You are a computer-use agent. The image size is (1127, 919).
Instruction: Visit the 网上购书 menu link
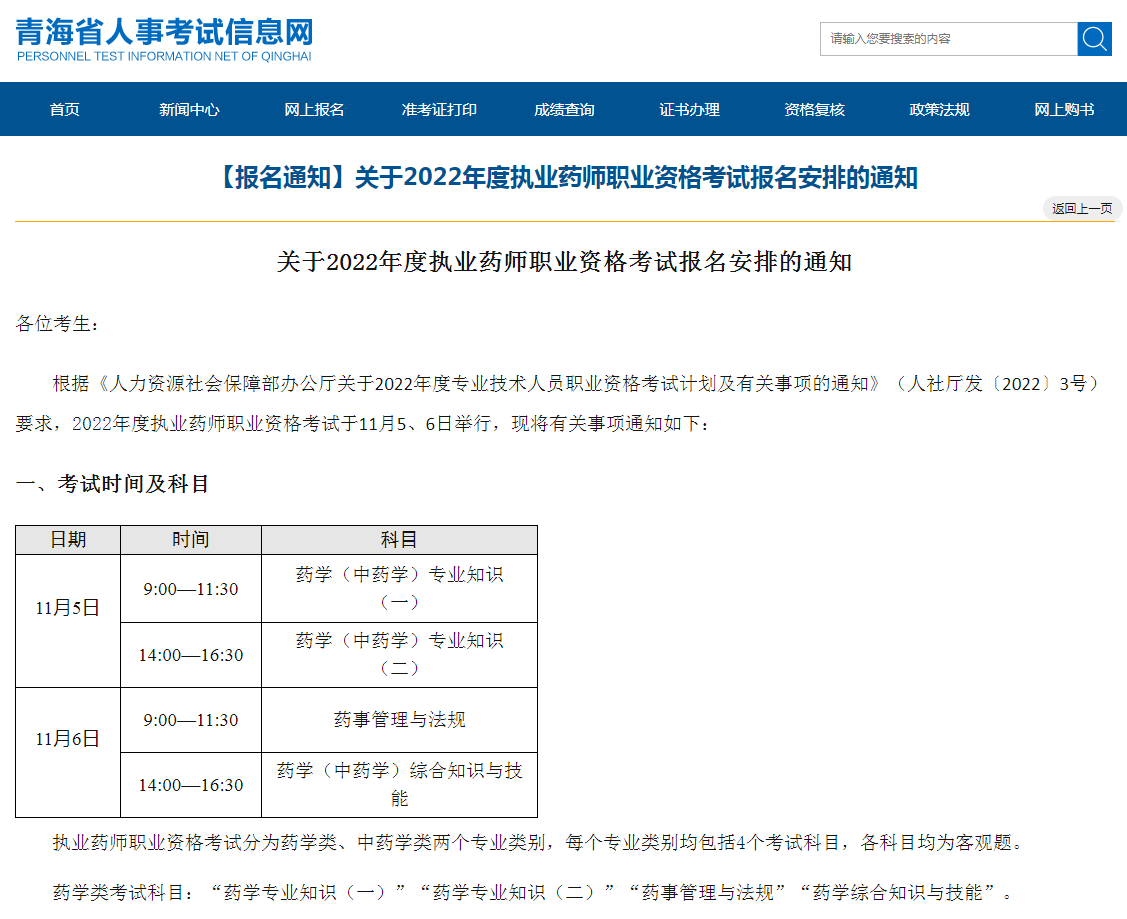click(x=1064, y=110)
